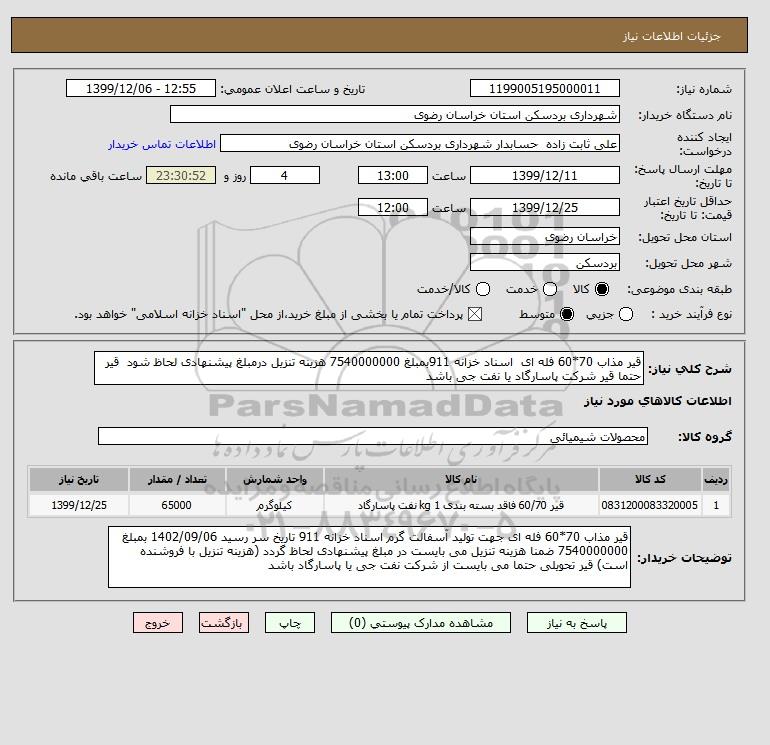The image size is (770, 745).
Task: Click row number 1 cell
Action: pyautogui.click(x=716, y=505)
